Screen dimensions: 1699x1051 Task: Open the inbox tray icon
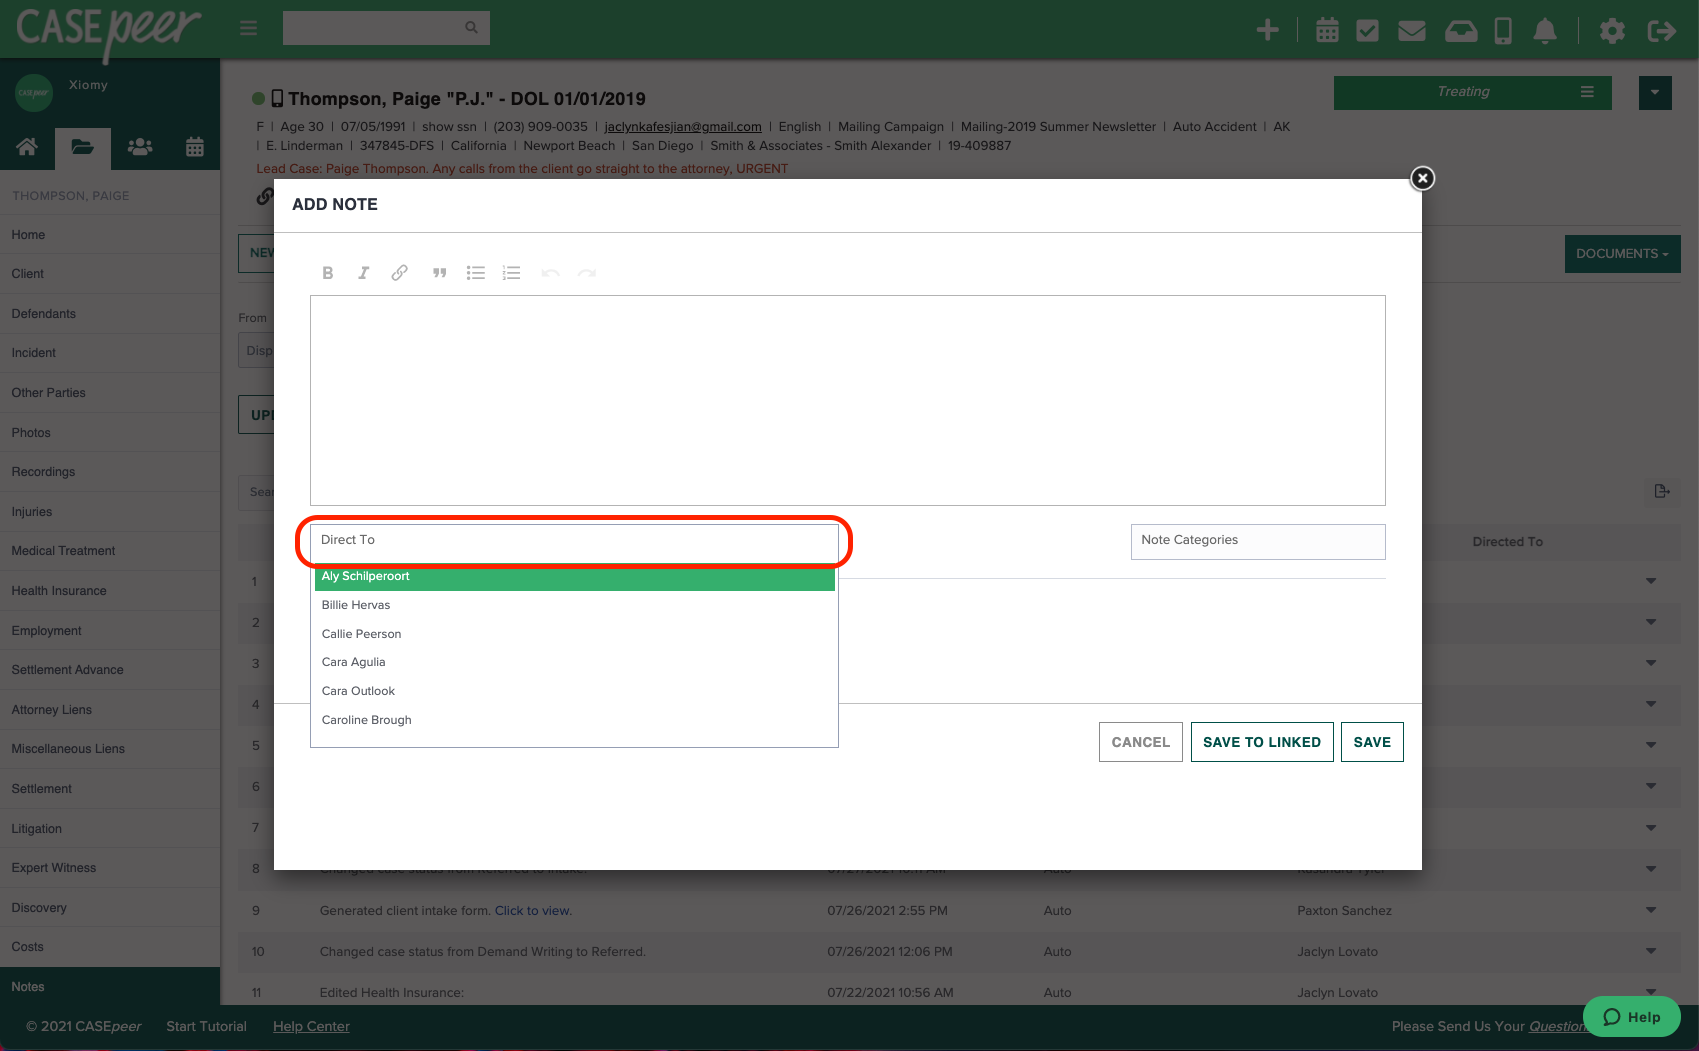point(1461,31)
